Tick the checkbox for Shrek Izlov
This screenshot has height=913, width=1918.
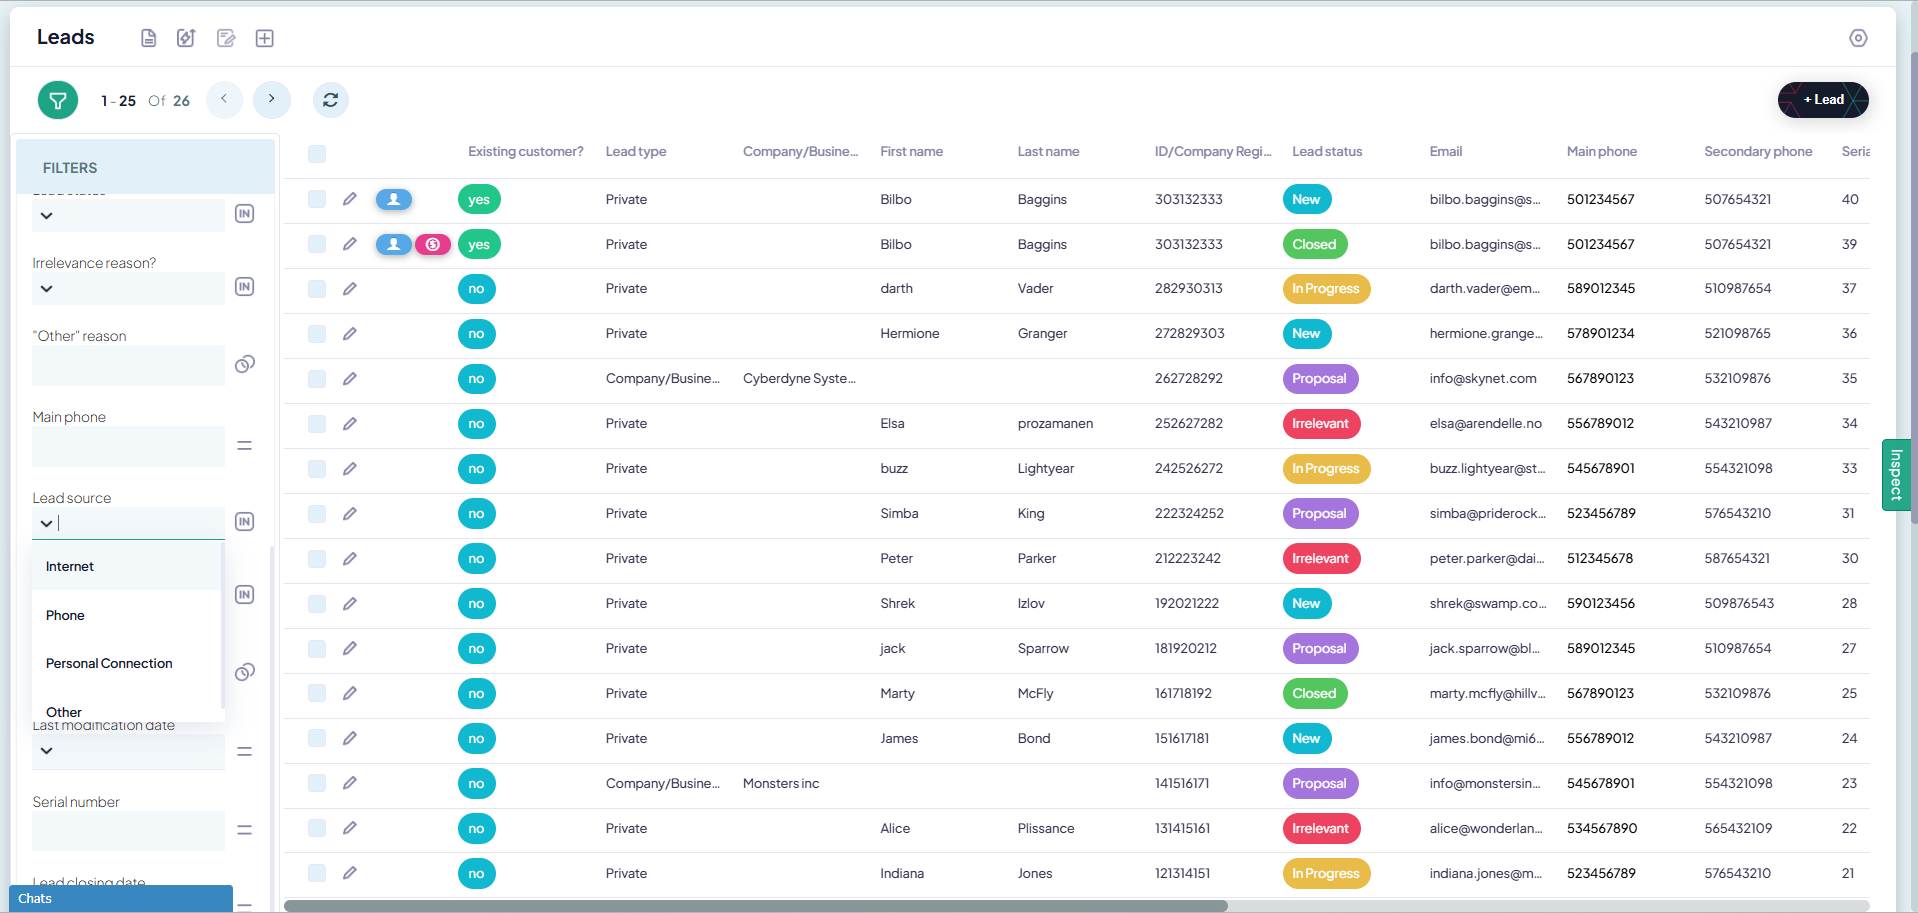click(317, 604)
